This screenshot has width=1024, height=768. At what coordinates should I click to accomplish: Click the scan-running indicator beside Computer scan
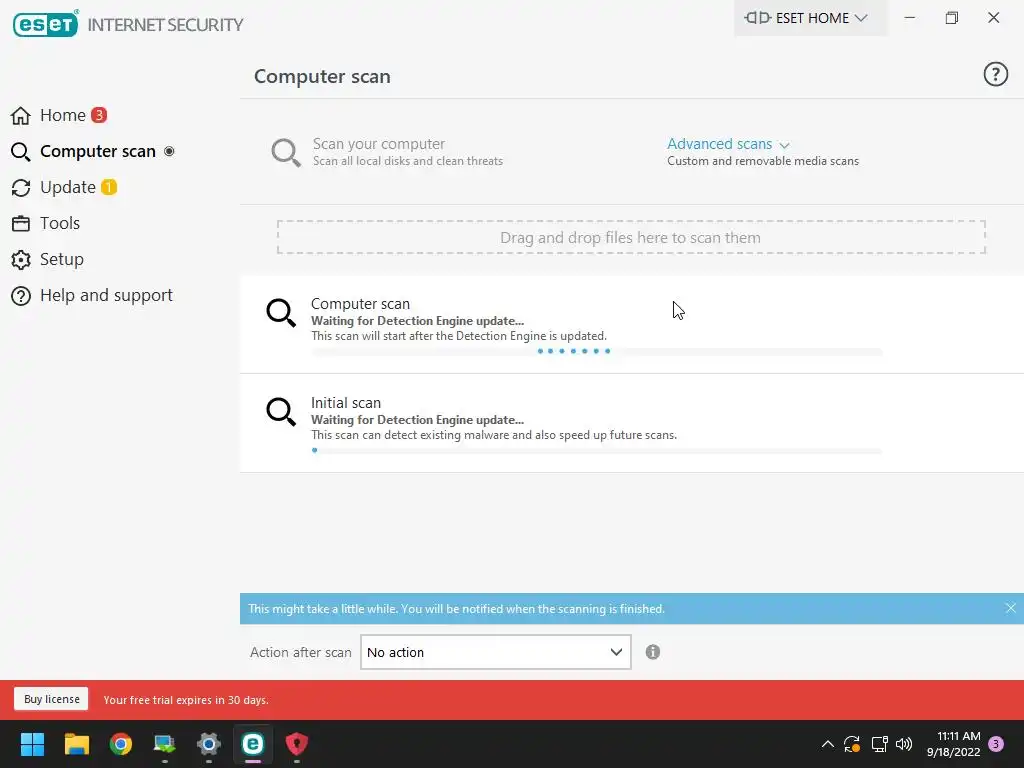pos(169,151)
